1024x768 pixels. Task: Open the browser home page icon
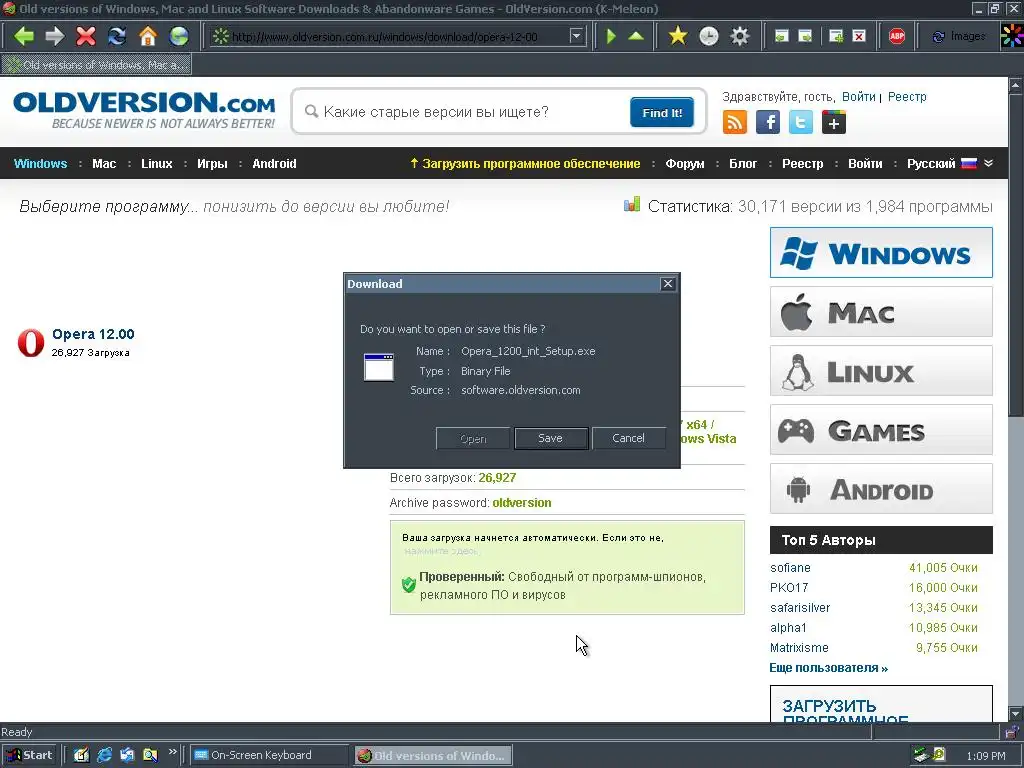click(x=148, y=36)
